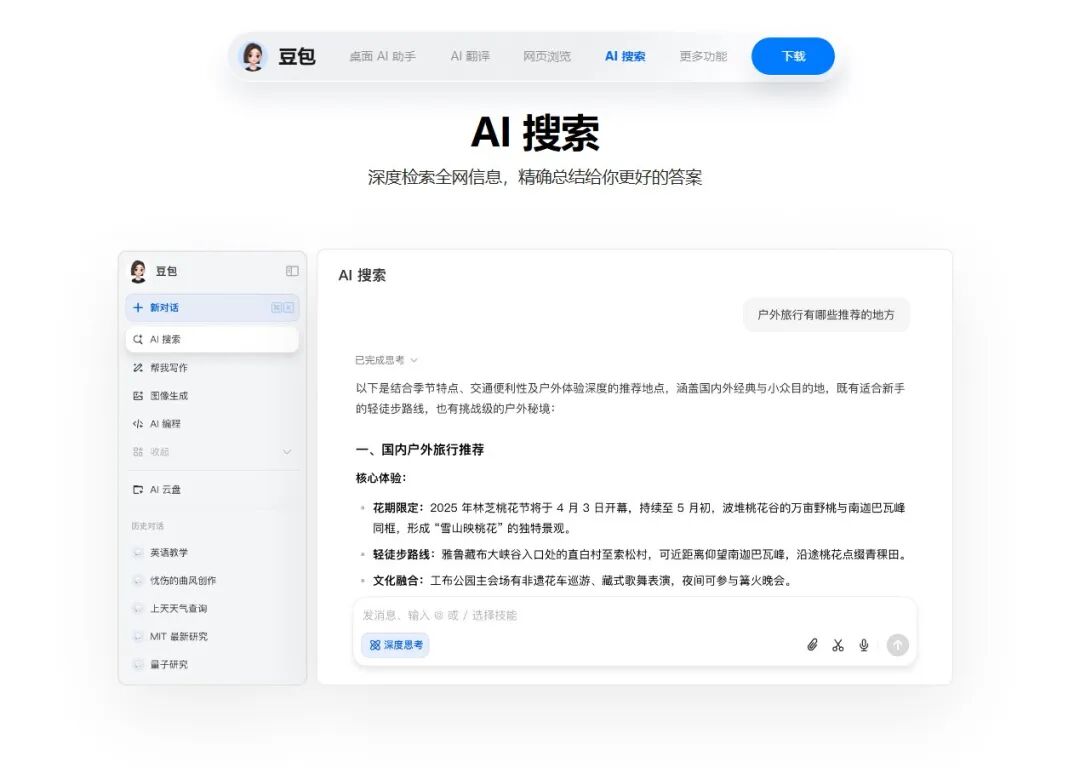
Task: Toggle the 深度思考 deep thinking mode
Action: [x=394, y=645]
